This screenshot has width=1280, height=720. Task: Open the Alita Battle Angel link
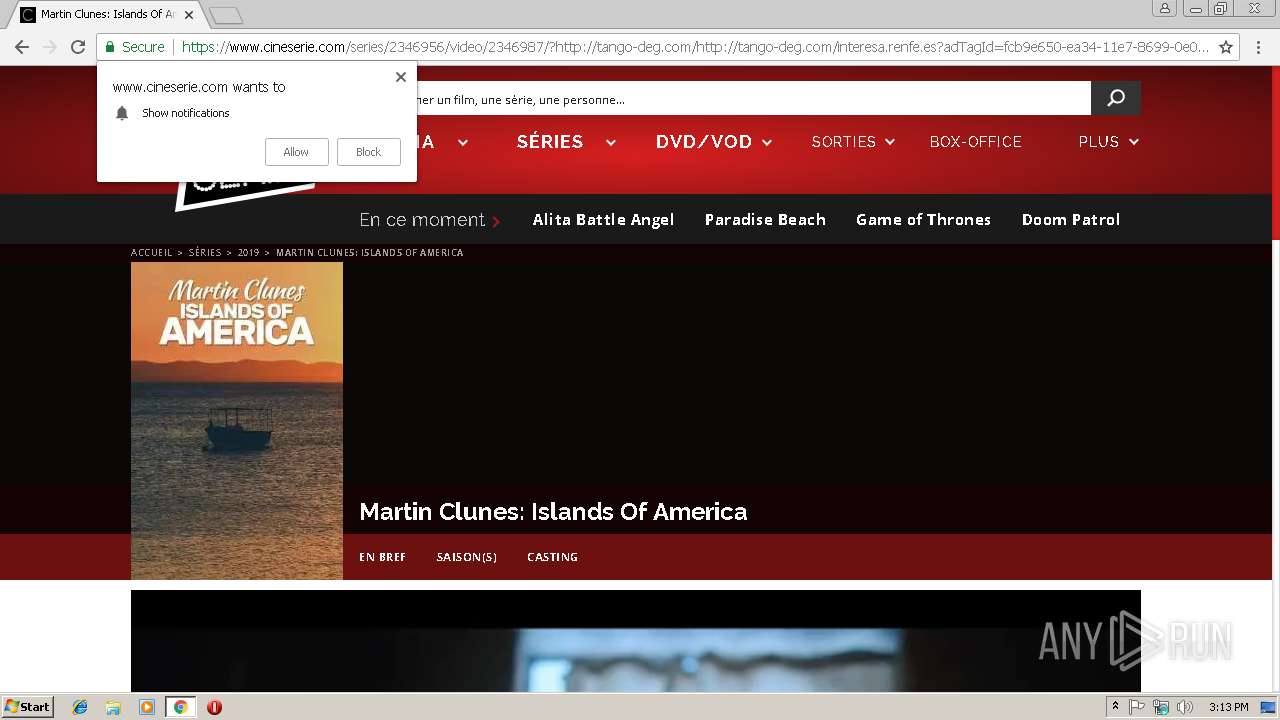tap(603, 220)
